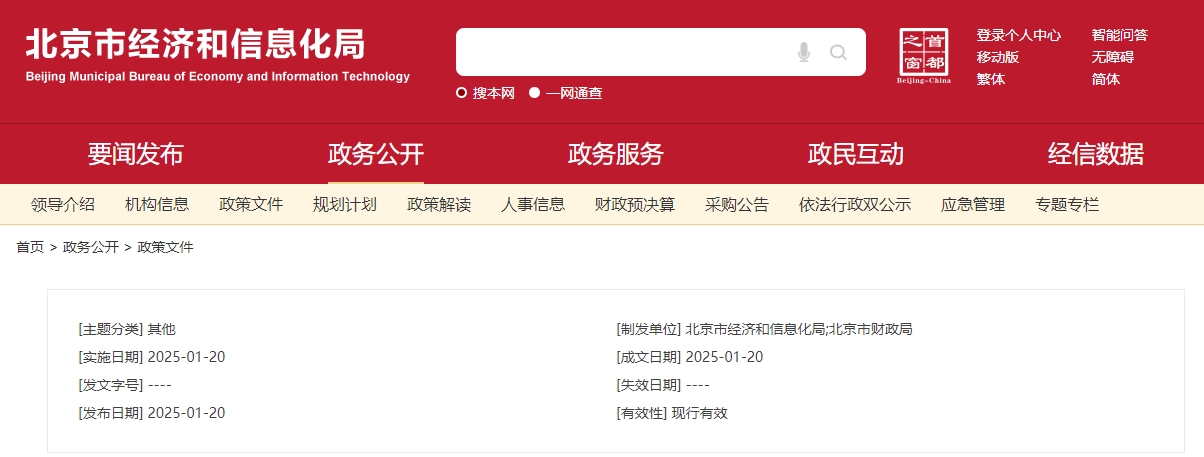Click 首页 in the breadcrumb

(30, 247)
